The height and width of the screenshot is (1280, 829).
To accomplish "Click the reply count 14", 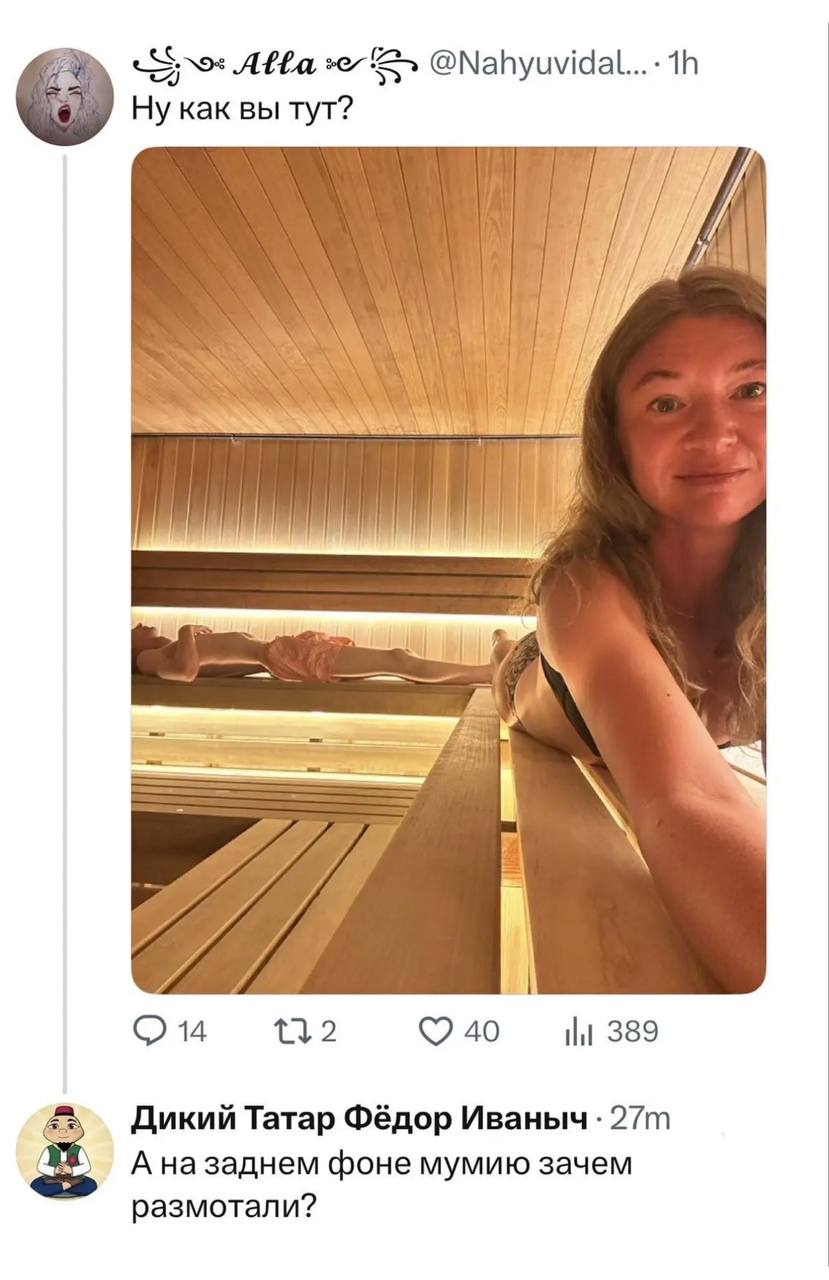I will [x=192, y=1032].
